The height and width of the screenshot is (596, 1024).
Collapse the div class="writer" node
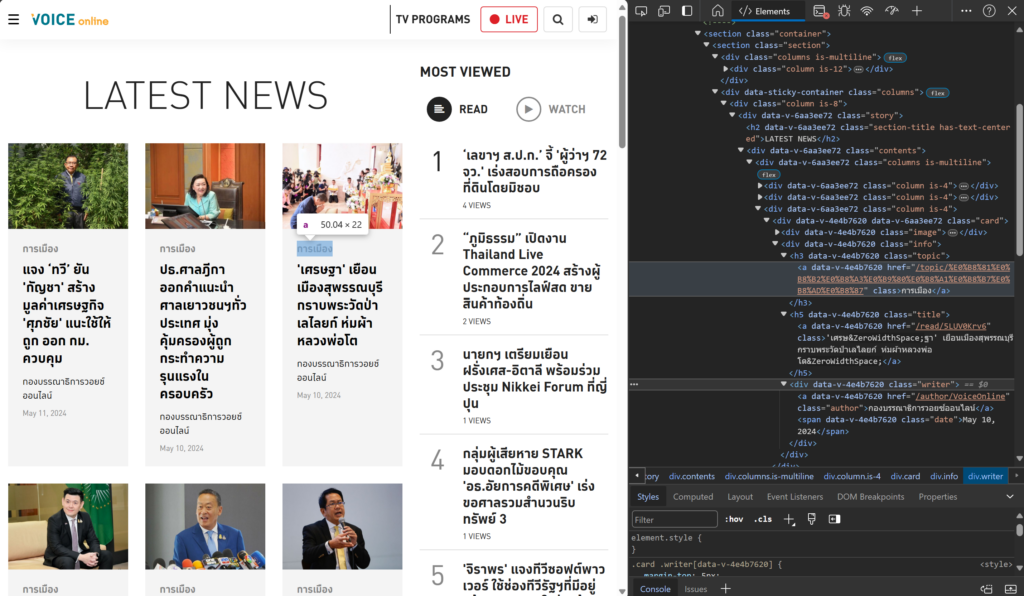(x=785, y=384)
